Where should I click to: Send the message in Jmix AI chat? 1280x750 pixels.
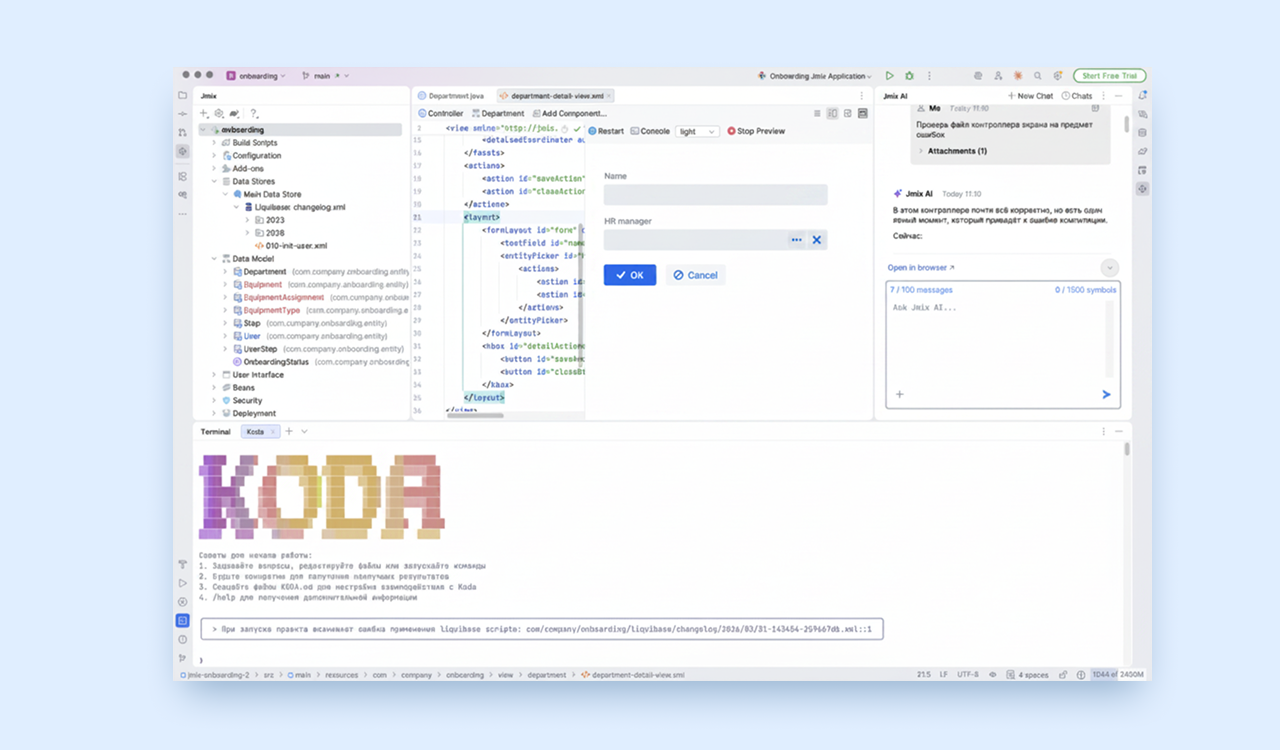pos(1106,395)
